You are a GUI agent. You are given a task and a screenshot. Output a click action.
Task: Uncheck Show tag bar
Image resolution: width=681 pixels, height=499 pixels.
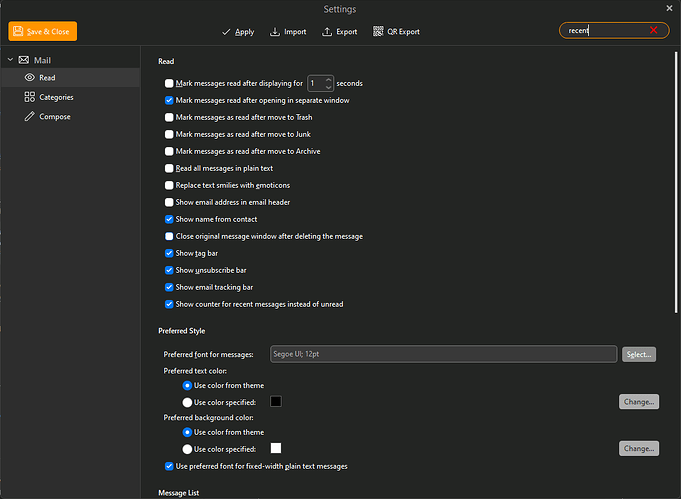click(169, 253)
